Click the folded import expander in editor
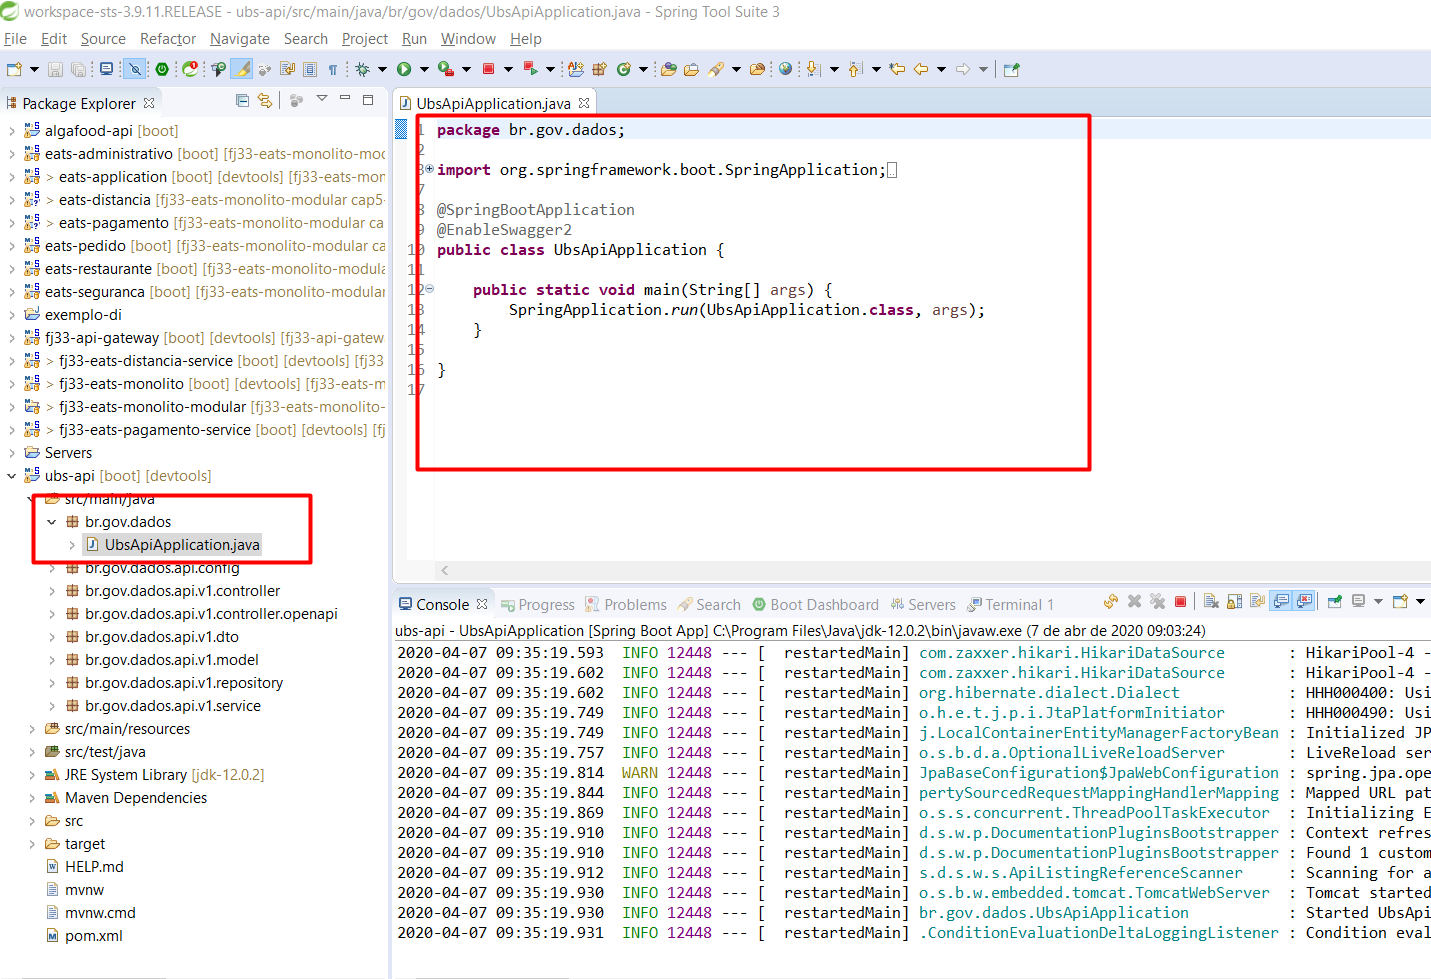 tap(429, 169)
